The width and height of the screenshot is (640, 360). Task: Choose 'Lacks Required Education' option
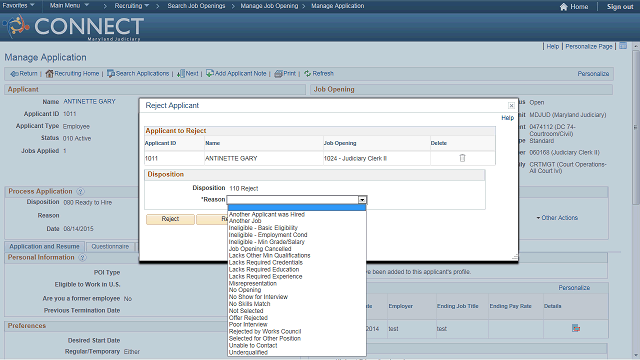[264, 269]
